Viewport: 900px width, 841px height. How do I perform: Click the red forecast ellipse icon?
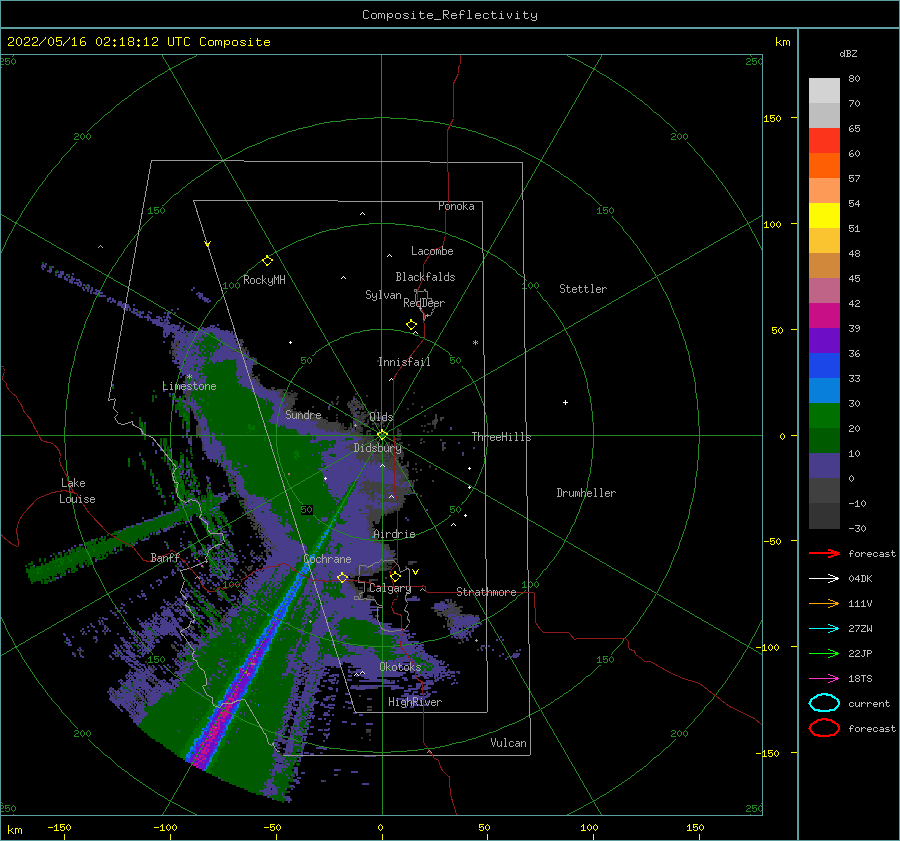[x=824, y=728]
